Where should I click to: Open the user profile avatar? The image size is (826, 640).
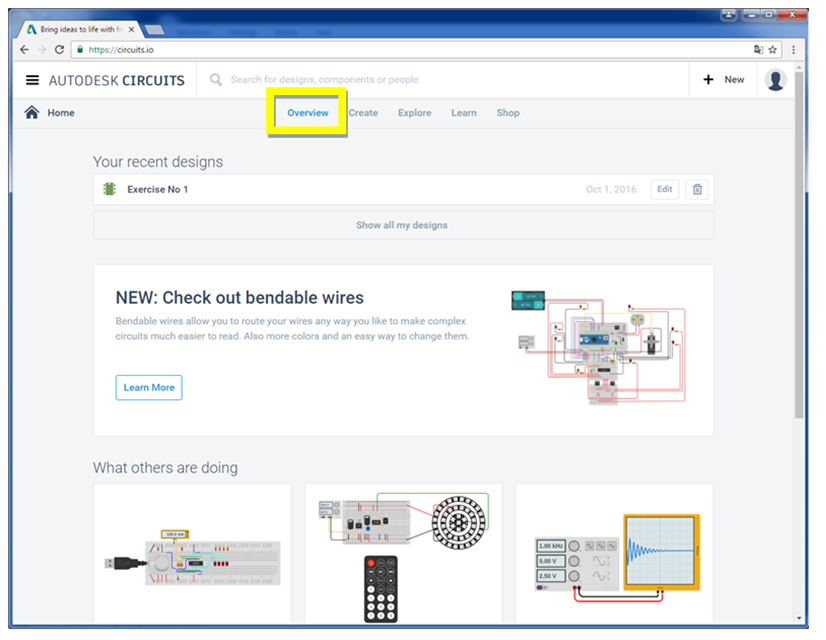point(775,80)
